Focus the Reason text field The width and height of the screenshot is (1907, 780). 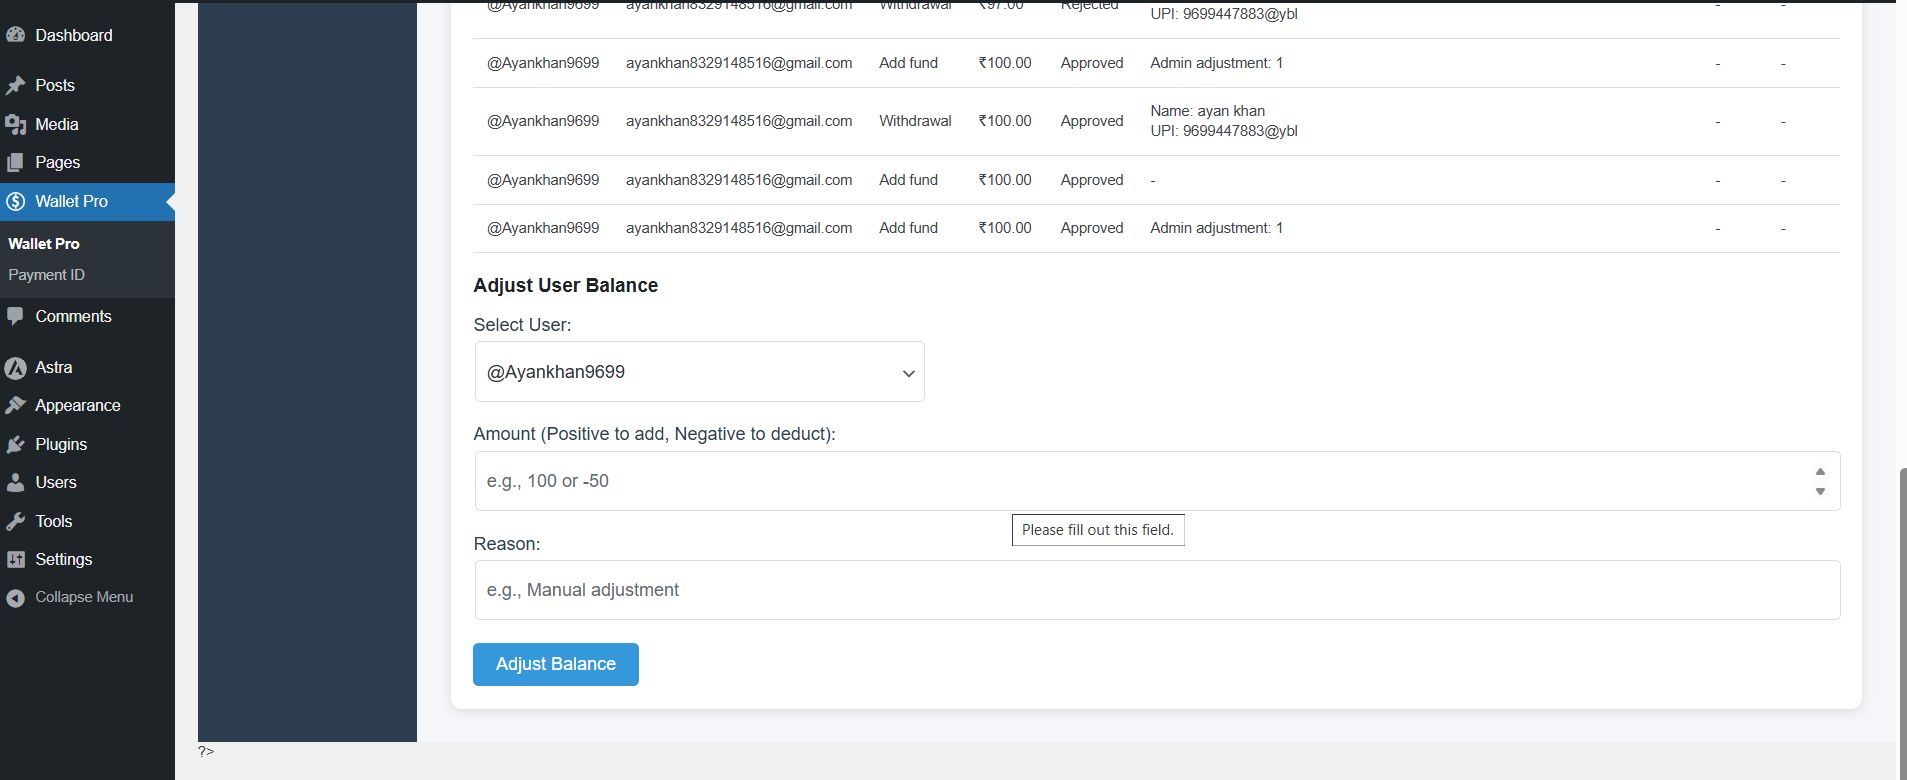pyautogui.click(x=1156, y=590)
